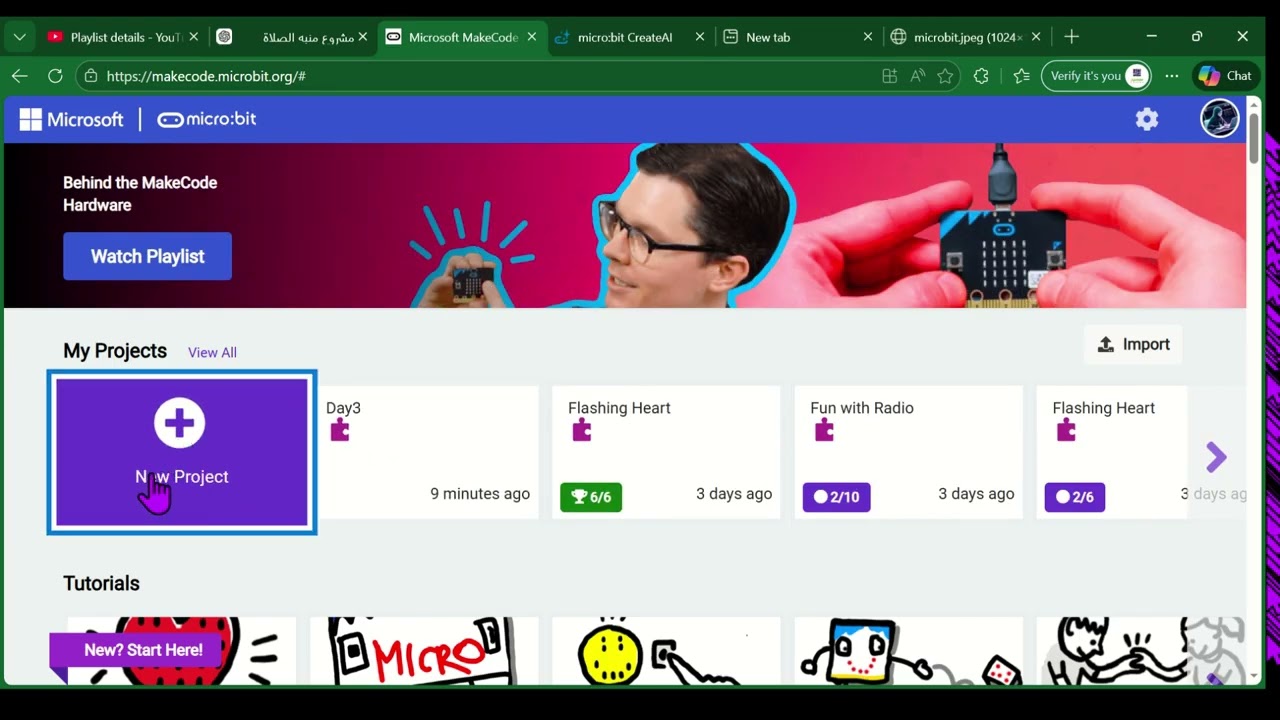Switch to the micro:bit CreateAI tab
This screenshot has height=720, width=1280.
629,37
